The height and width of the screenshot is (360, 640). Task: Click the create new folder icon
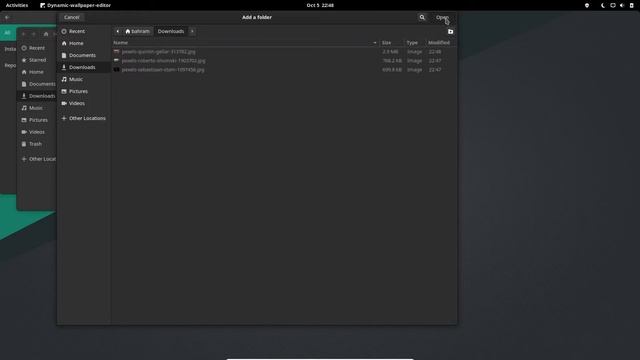click(x=450, y=31)
